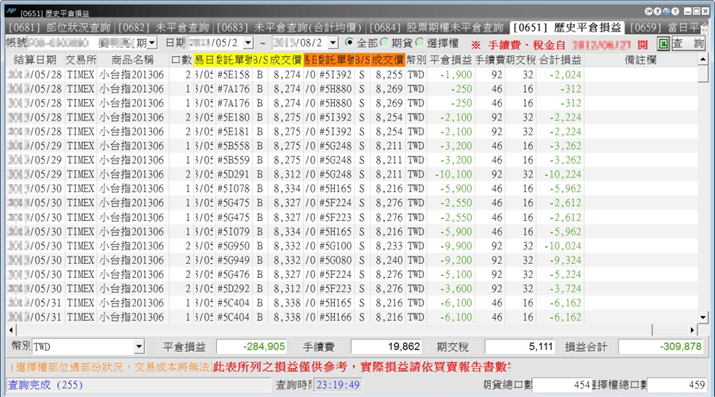The width and height of the screenshot is (715, 397).
Task: Click sell order cell #5H166
Action: (x=335, y=317)
